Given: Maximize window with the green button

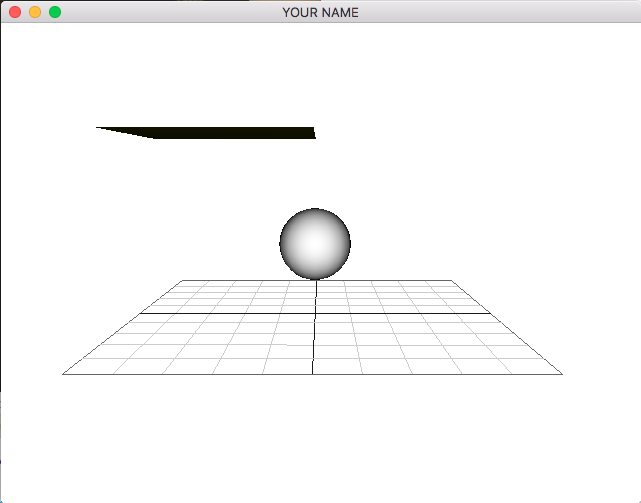Looking at the screenshot, I should 55,12.
